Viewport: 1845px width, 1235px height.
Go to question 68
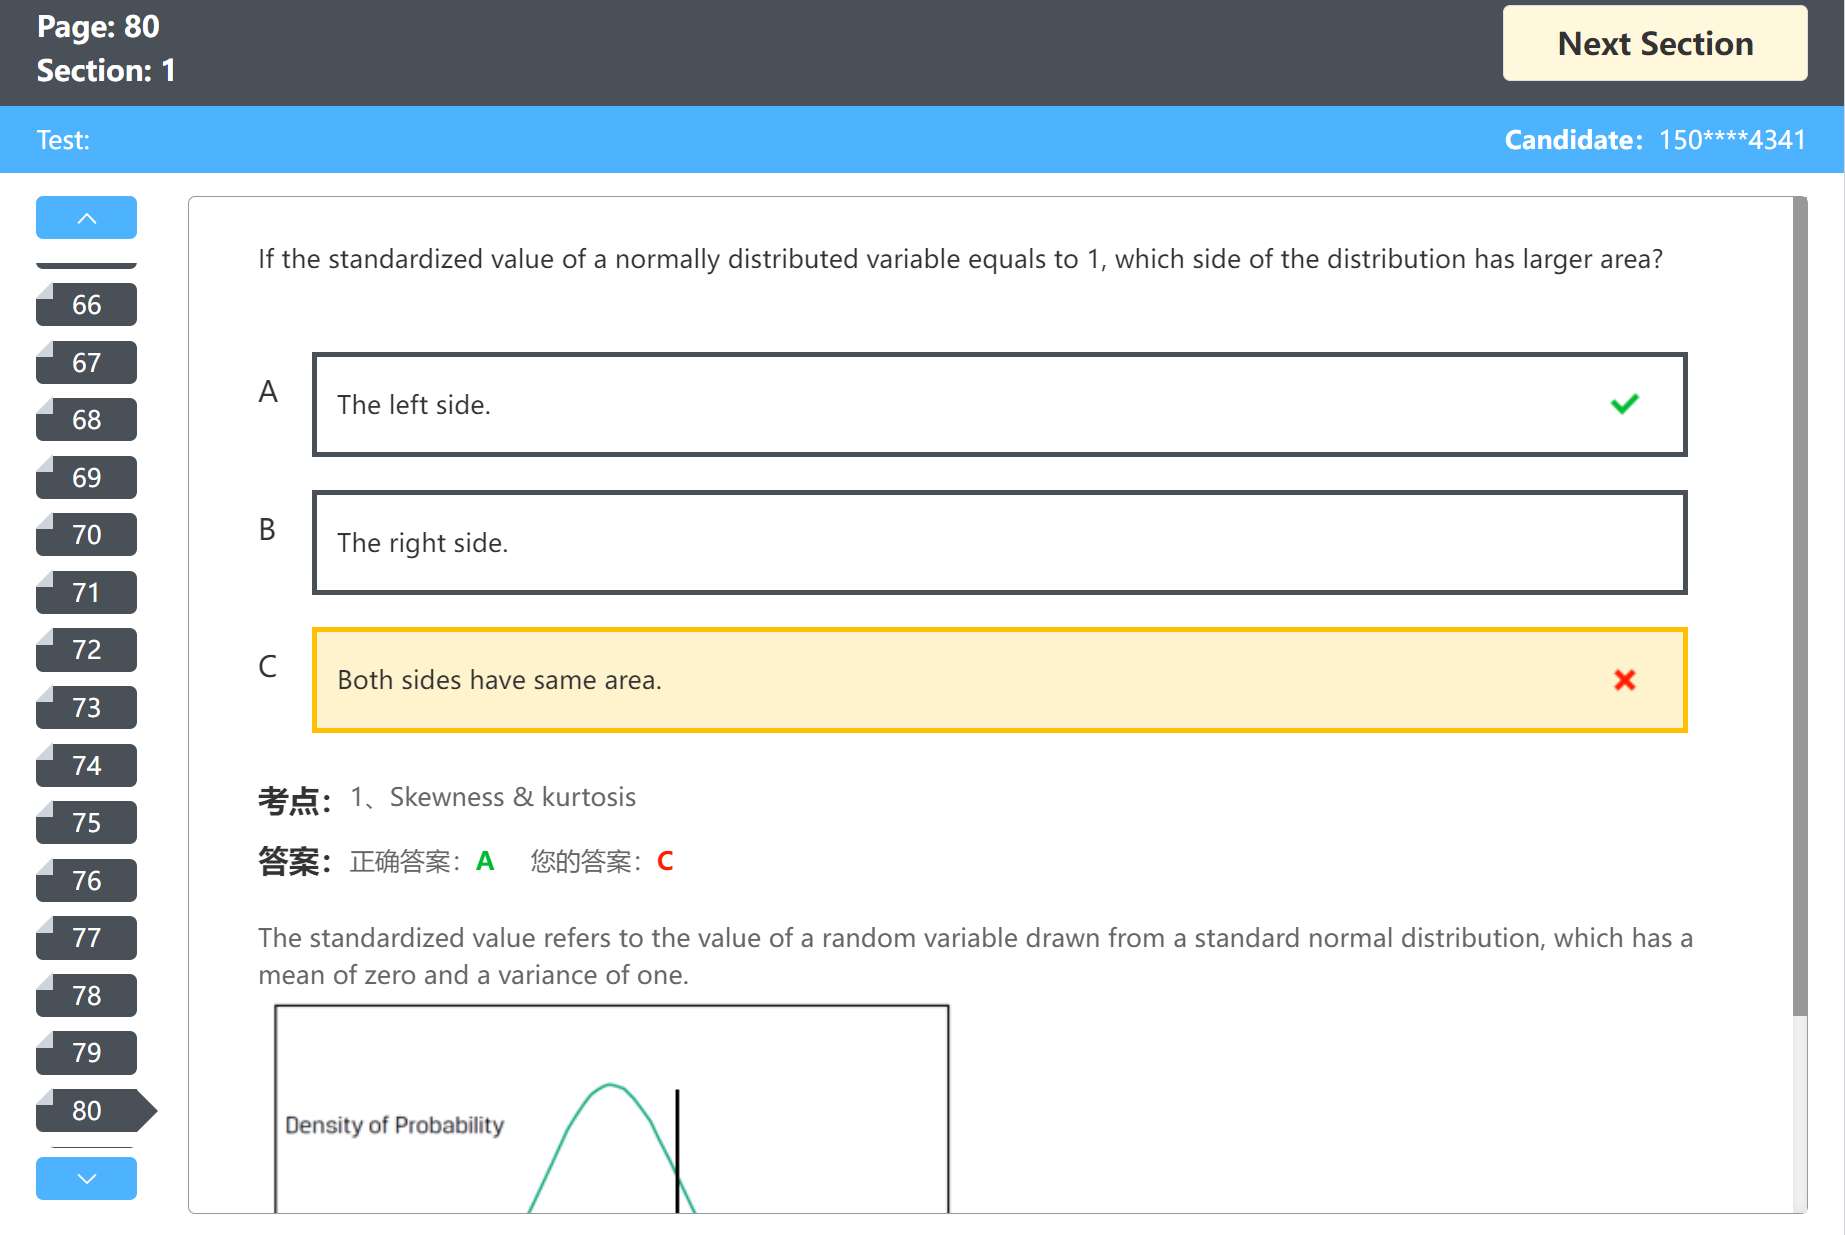point(87,420)
